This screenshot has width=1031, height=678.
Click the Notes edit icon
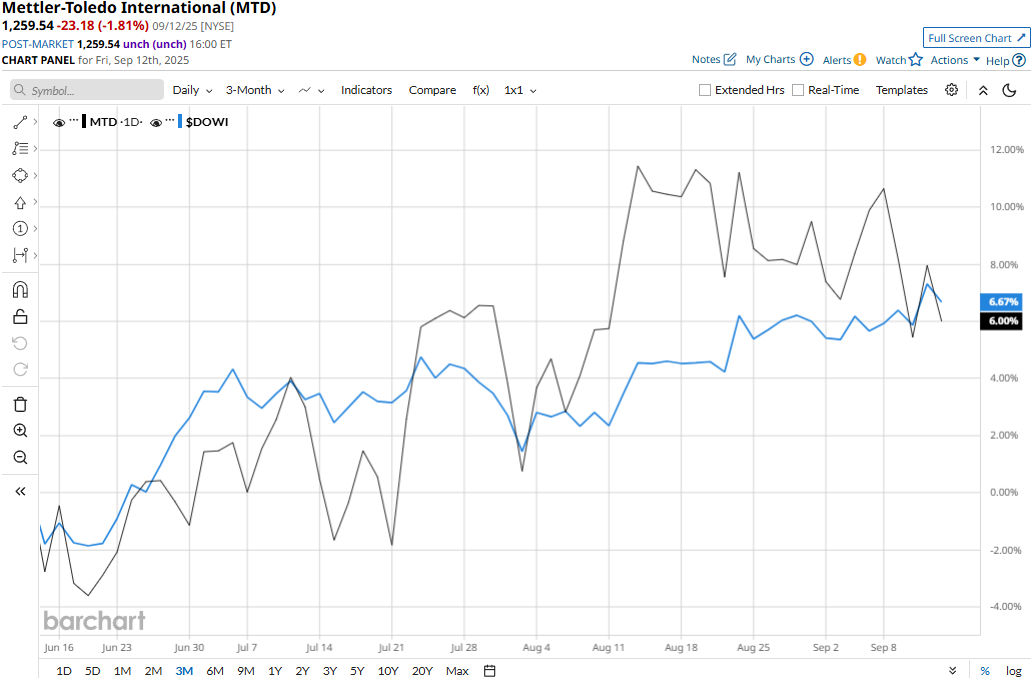coord(730,59)
